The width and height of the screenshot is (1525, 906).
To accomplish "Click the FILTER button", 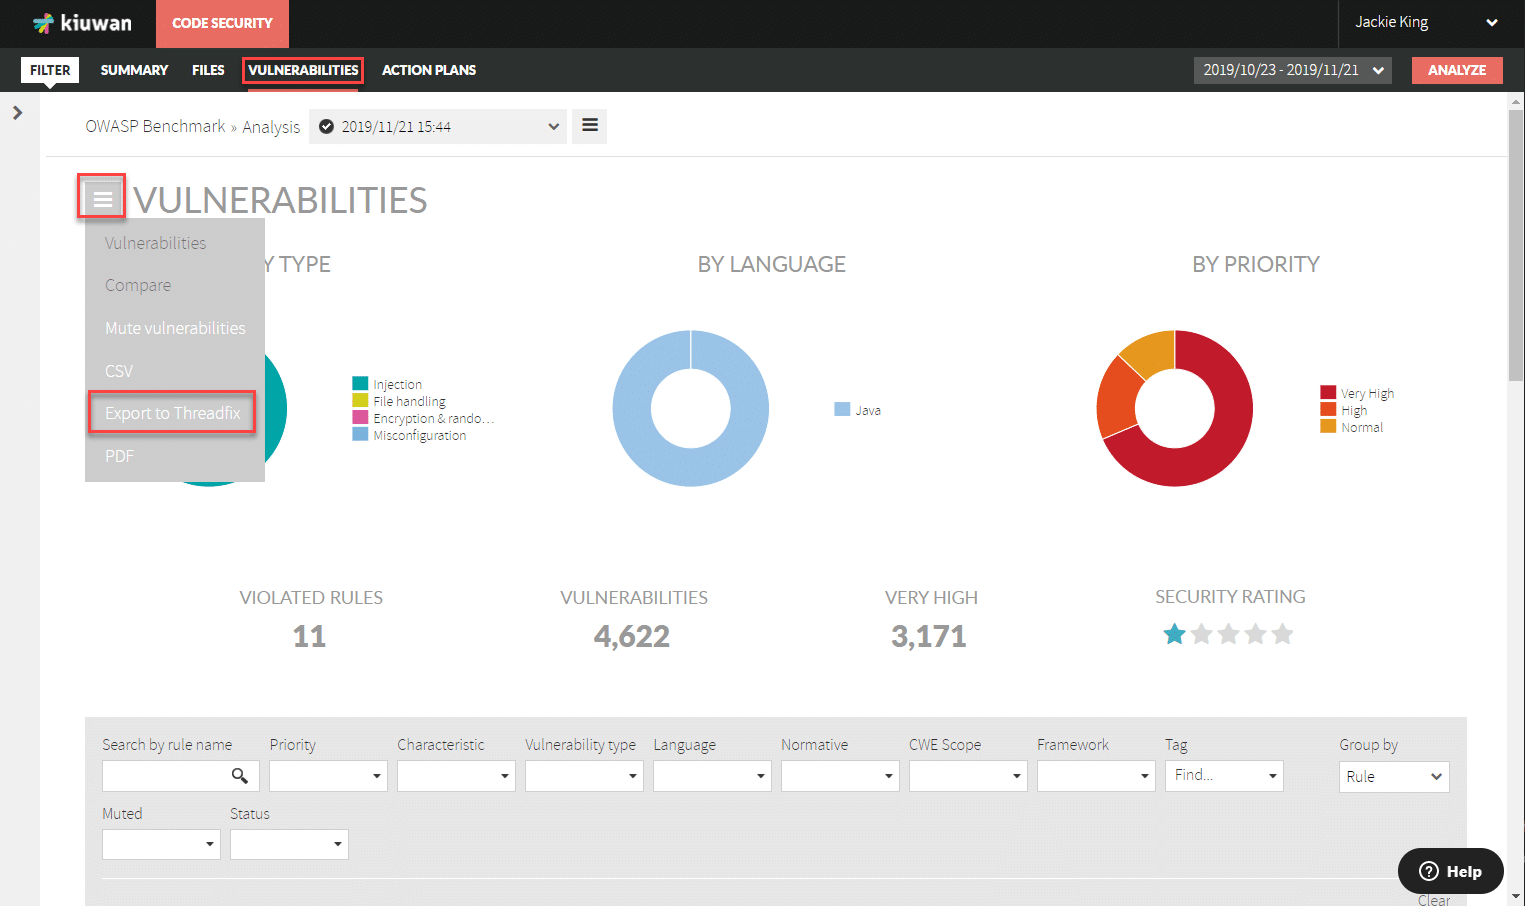I will pos(49,70).
